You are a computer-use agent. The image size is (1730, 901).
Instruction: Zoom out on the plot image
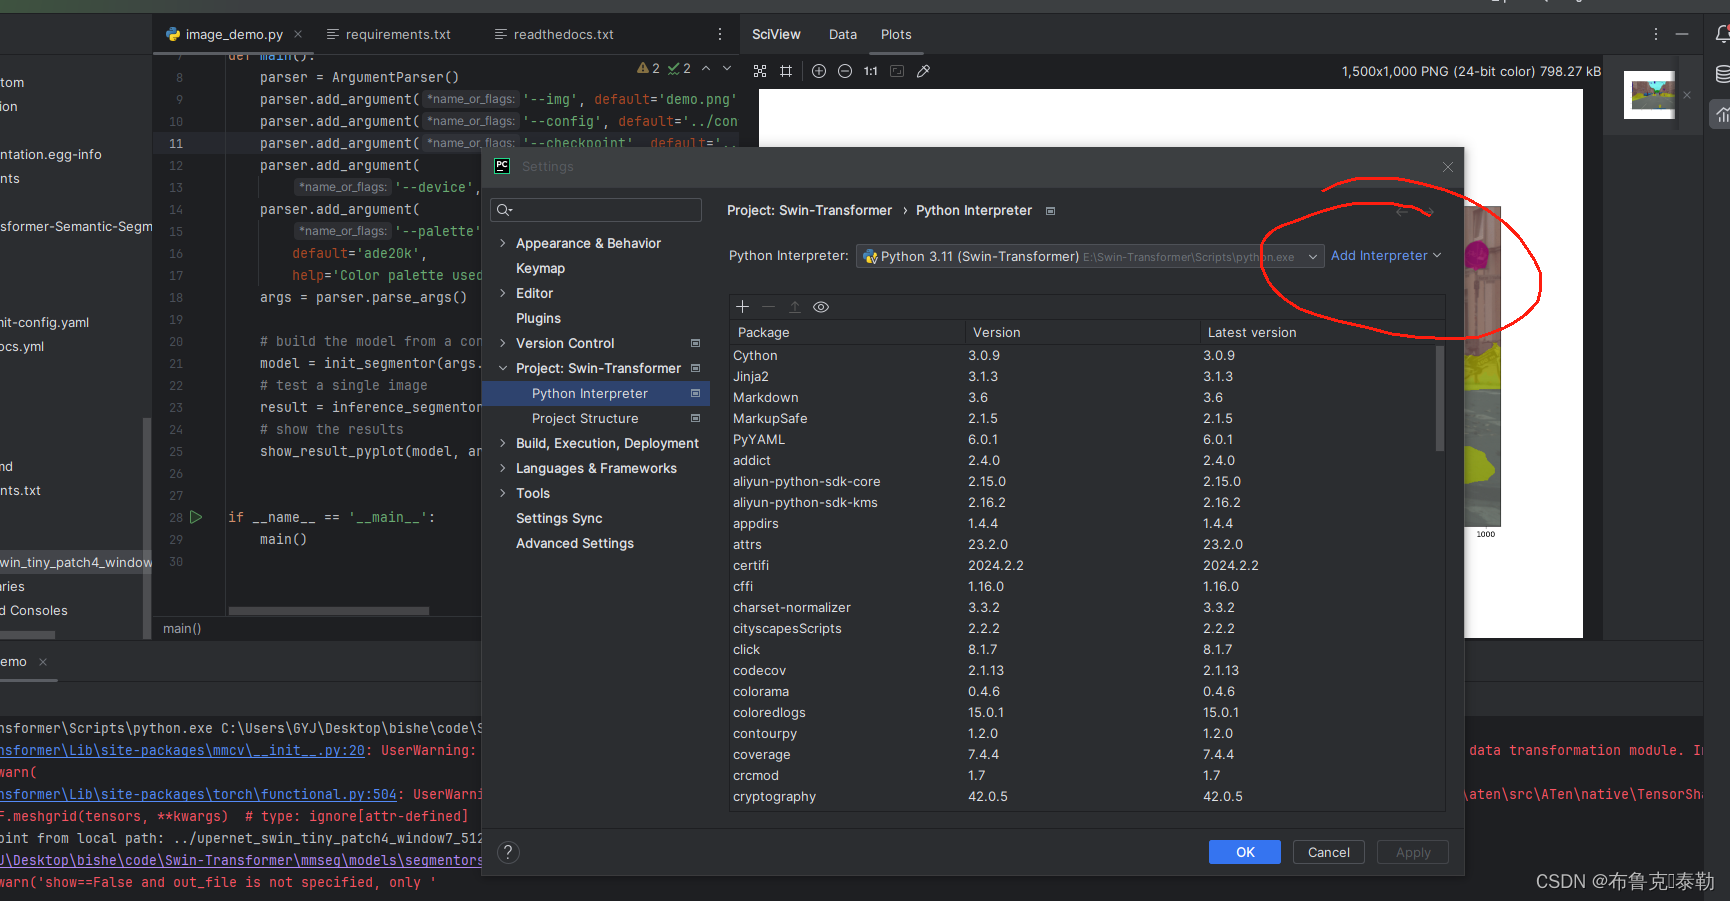click(x=845, y=71)
